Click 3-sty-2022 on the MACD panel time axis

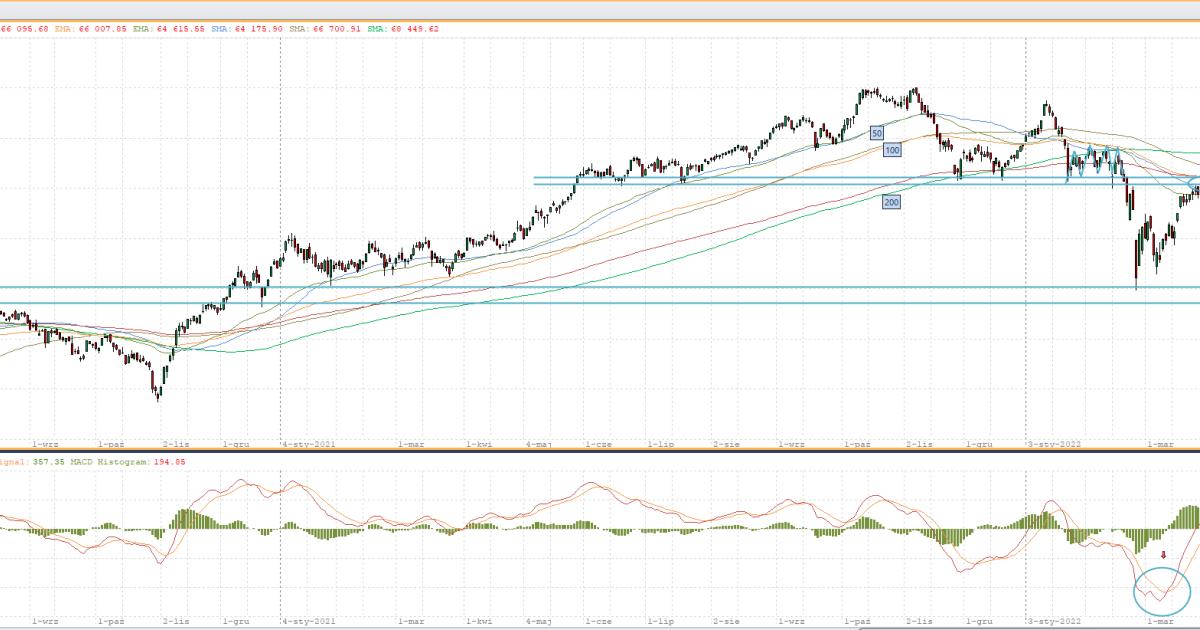pos(1053,620)
